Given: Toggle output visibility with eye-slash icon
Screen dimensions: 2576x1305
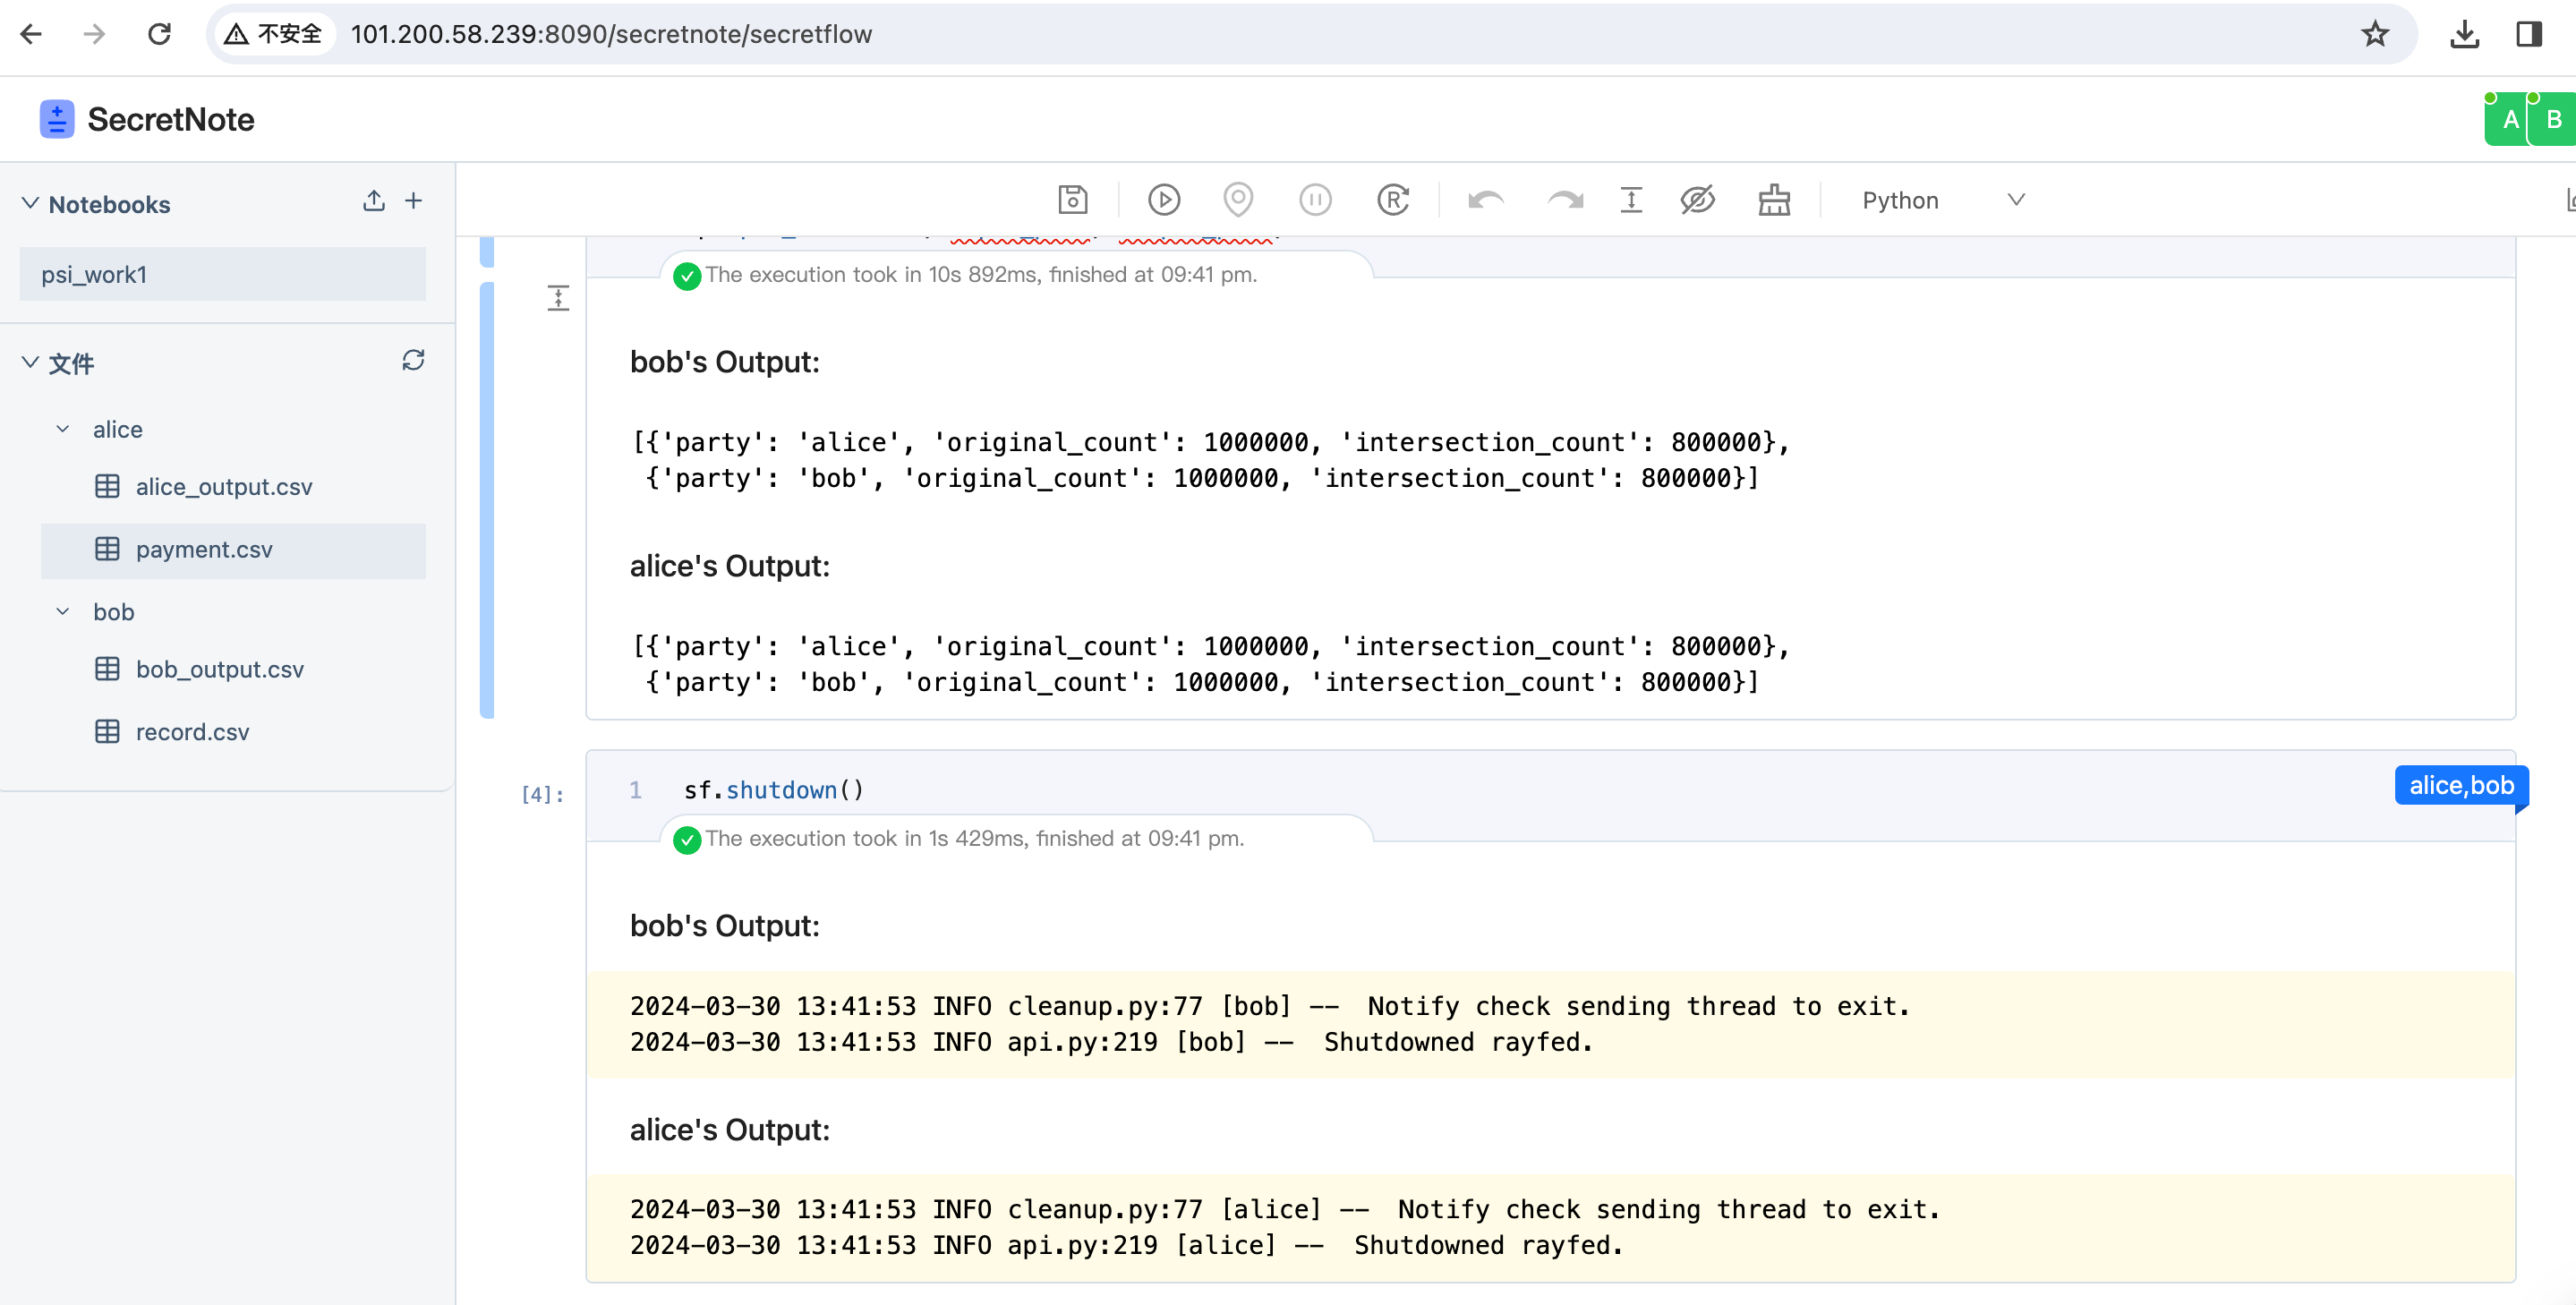Looking at the screenshot, I should 1697,200.
